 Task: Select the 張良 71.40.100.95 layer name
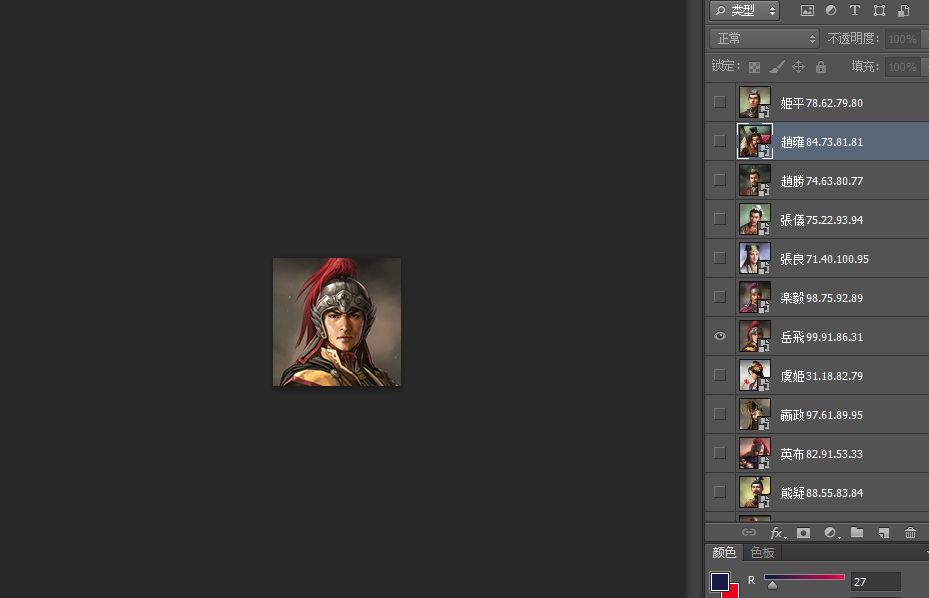coord(824,259)
